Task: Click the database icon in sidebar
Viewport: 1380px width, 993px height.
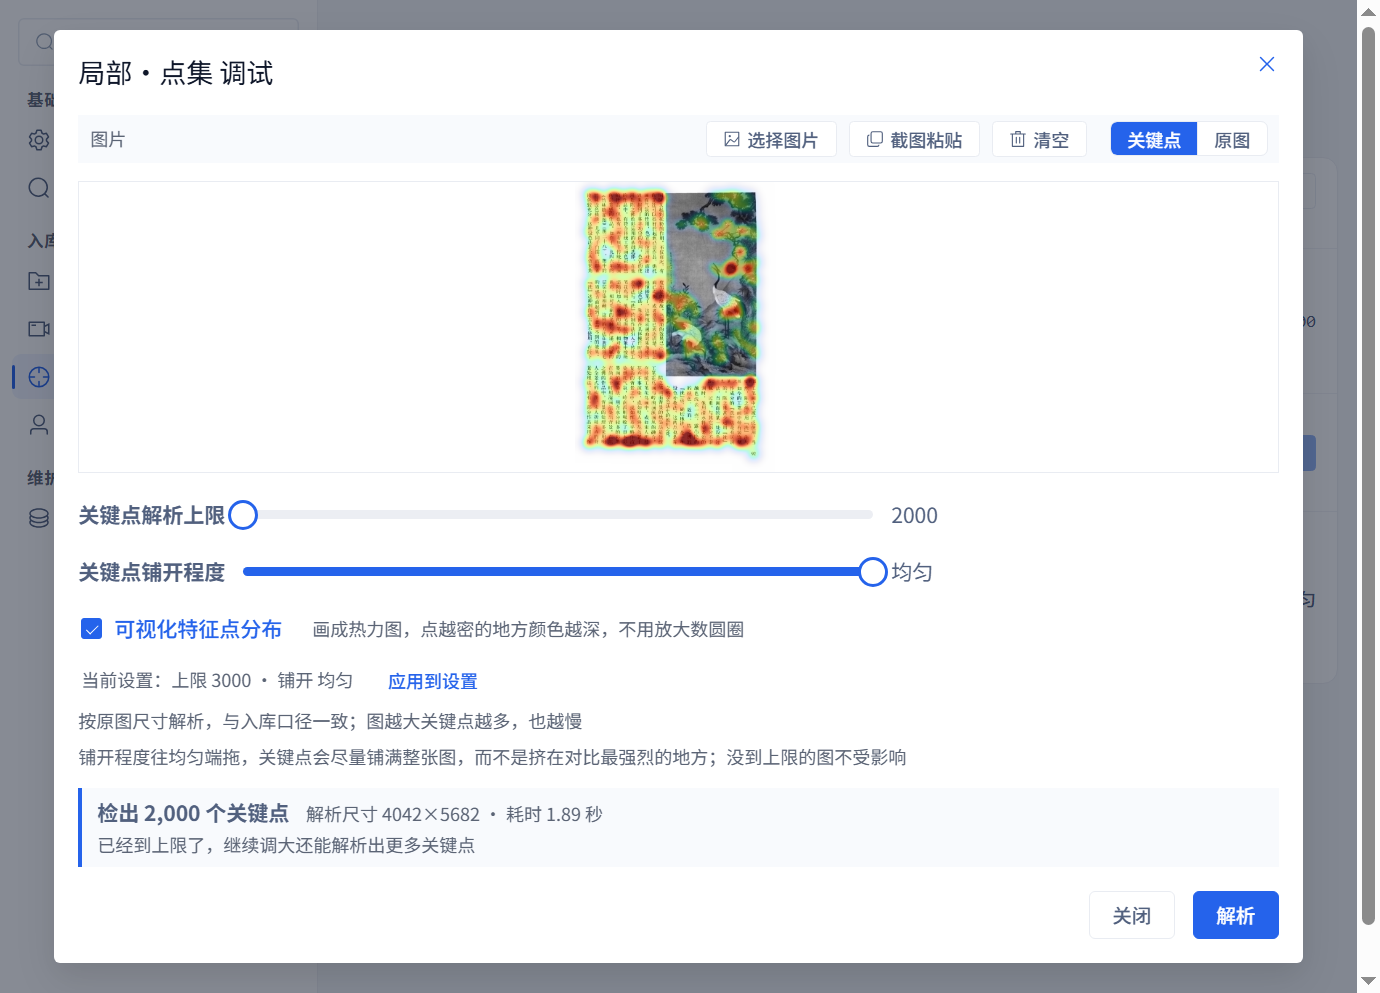Action: tap(39, 518)
